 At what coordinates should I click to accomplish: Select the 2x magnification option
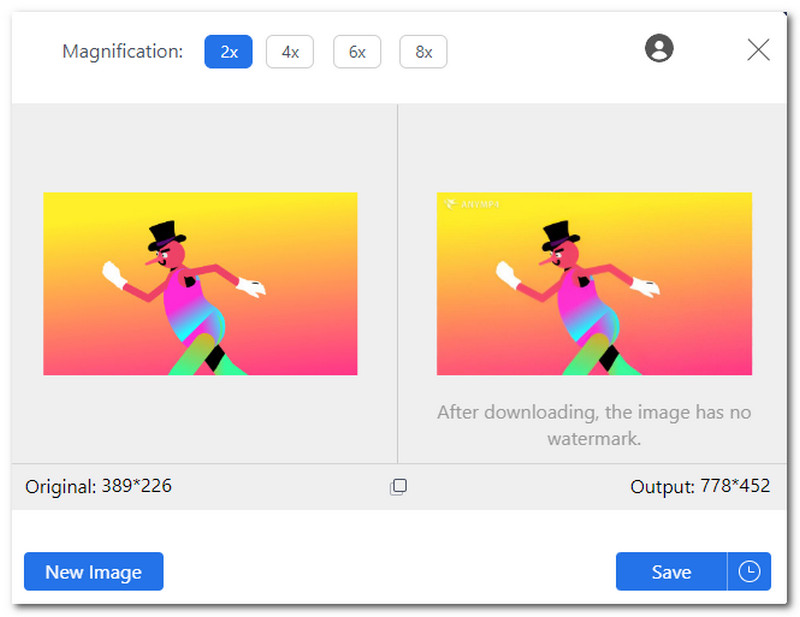click(x=228, y=52)
